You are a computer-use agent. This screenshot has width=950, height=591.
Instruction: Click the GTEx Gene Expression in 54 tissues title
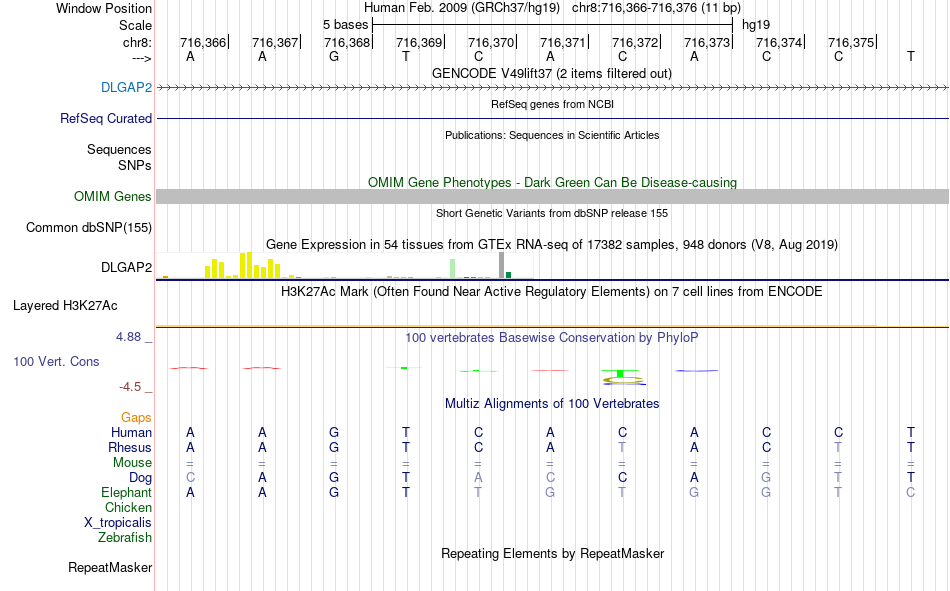point(552,244)
